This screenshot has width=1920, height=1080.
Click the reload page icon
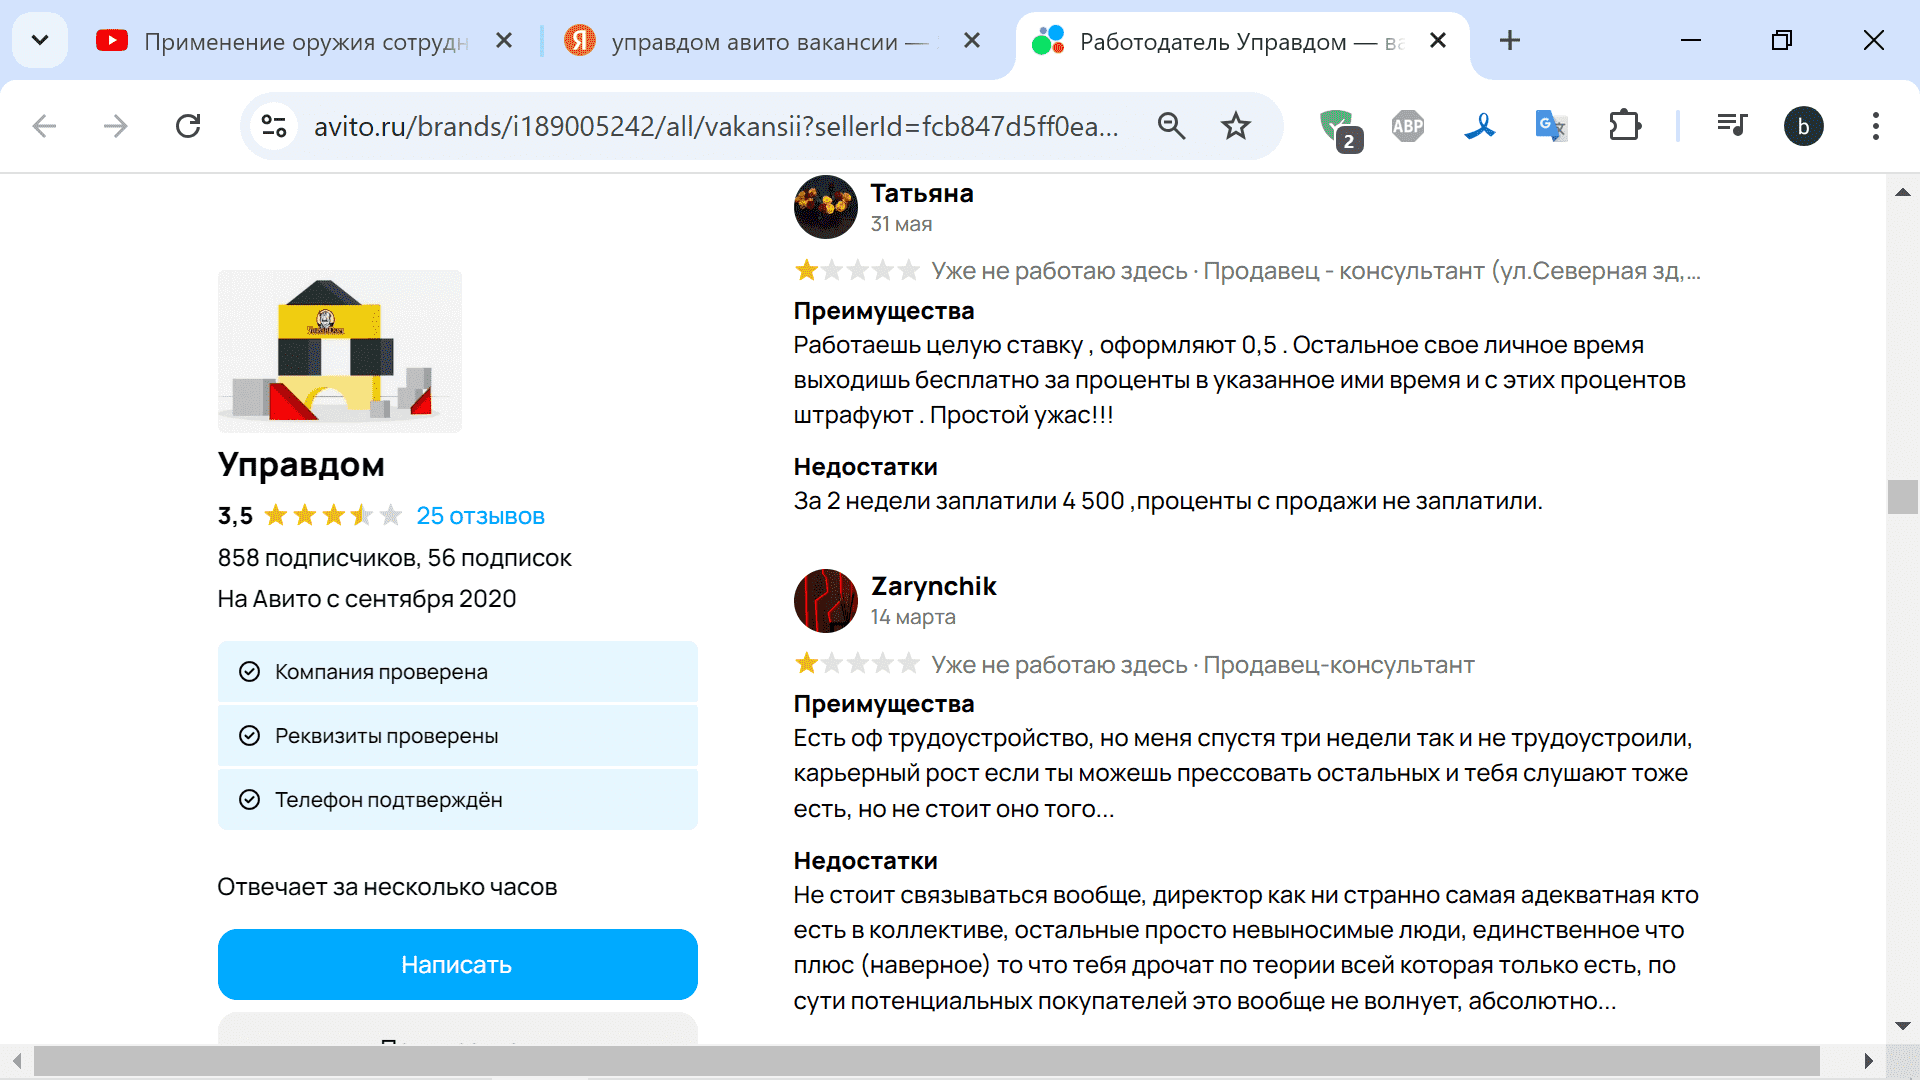[x=188, y=126]
